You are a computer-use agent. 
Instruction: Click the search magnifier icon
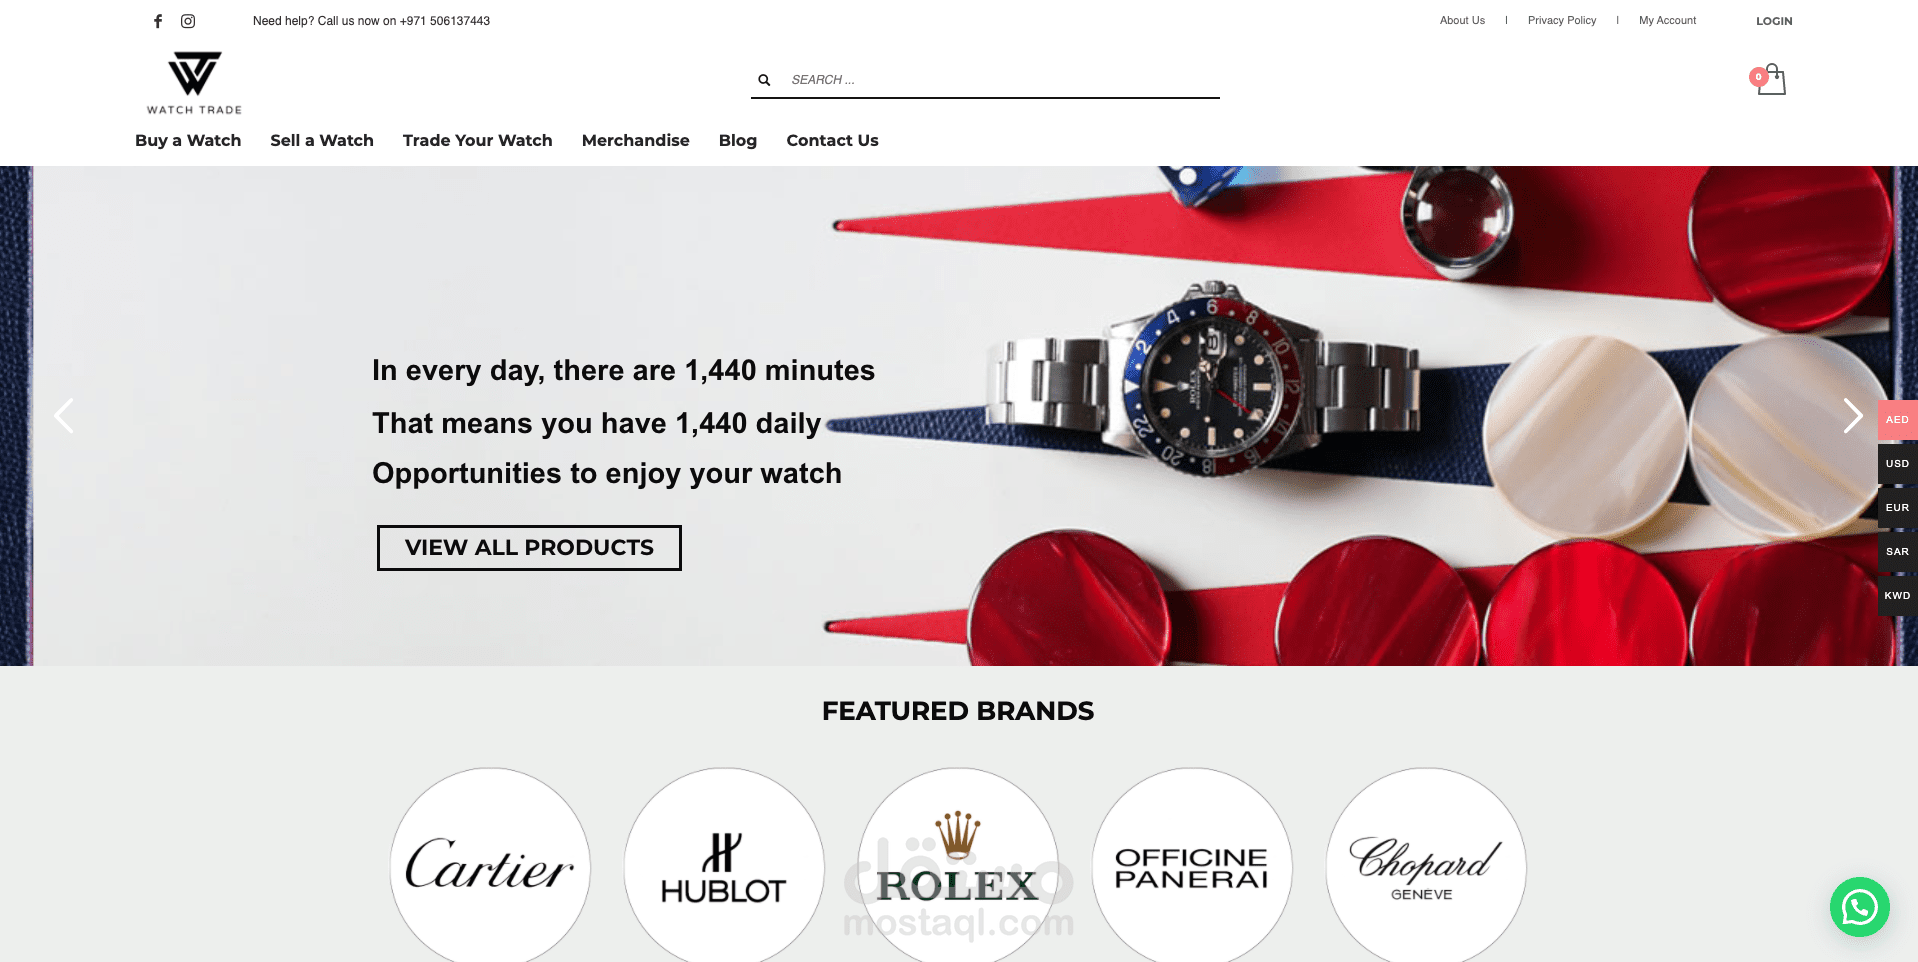(764, 80)
